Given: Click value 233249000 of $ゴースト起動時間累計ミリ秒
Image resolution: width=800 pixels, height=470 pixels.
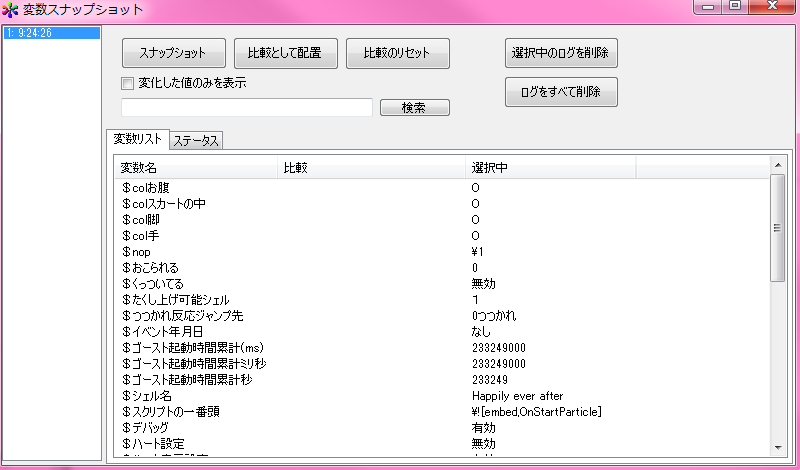Looking at the screenshot, I should 499,364.
